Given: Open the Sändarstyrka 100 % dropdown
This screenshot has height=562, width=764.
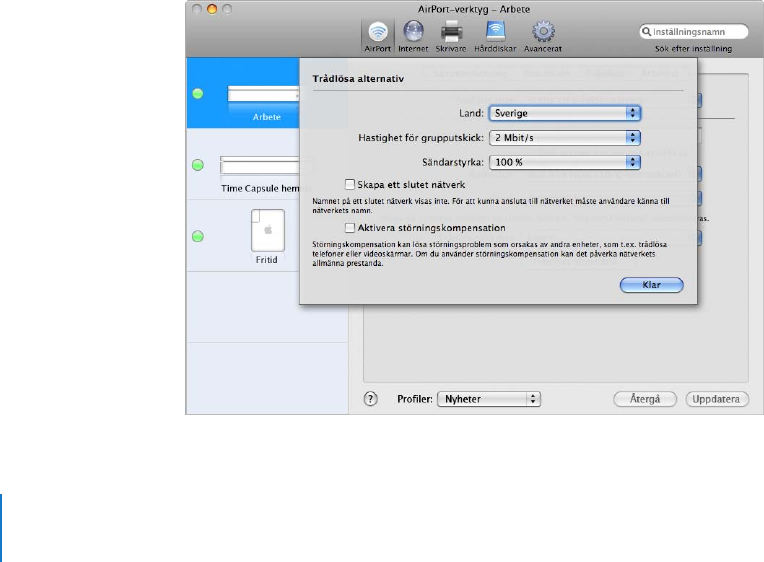Looking at the screenshot, I should tap(565, 162).
